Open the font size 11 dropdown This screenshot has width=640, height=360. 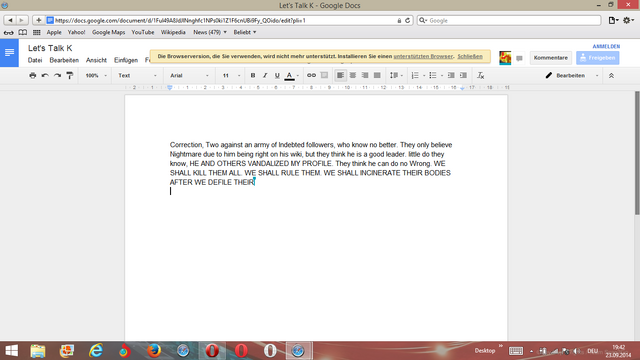231,76
